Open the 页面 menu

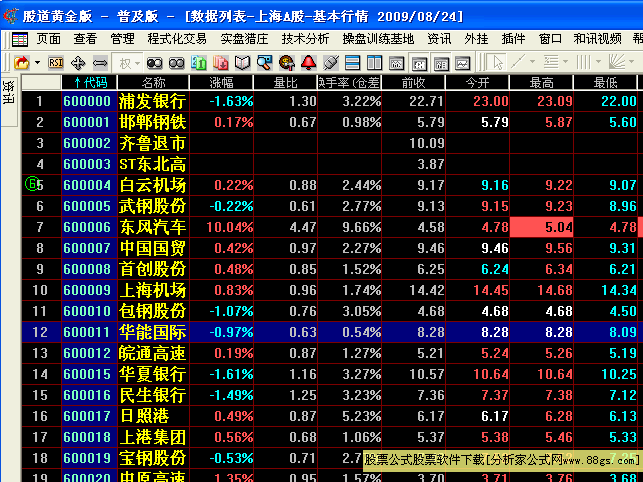tap(49, 39)
